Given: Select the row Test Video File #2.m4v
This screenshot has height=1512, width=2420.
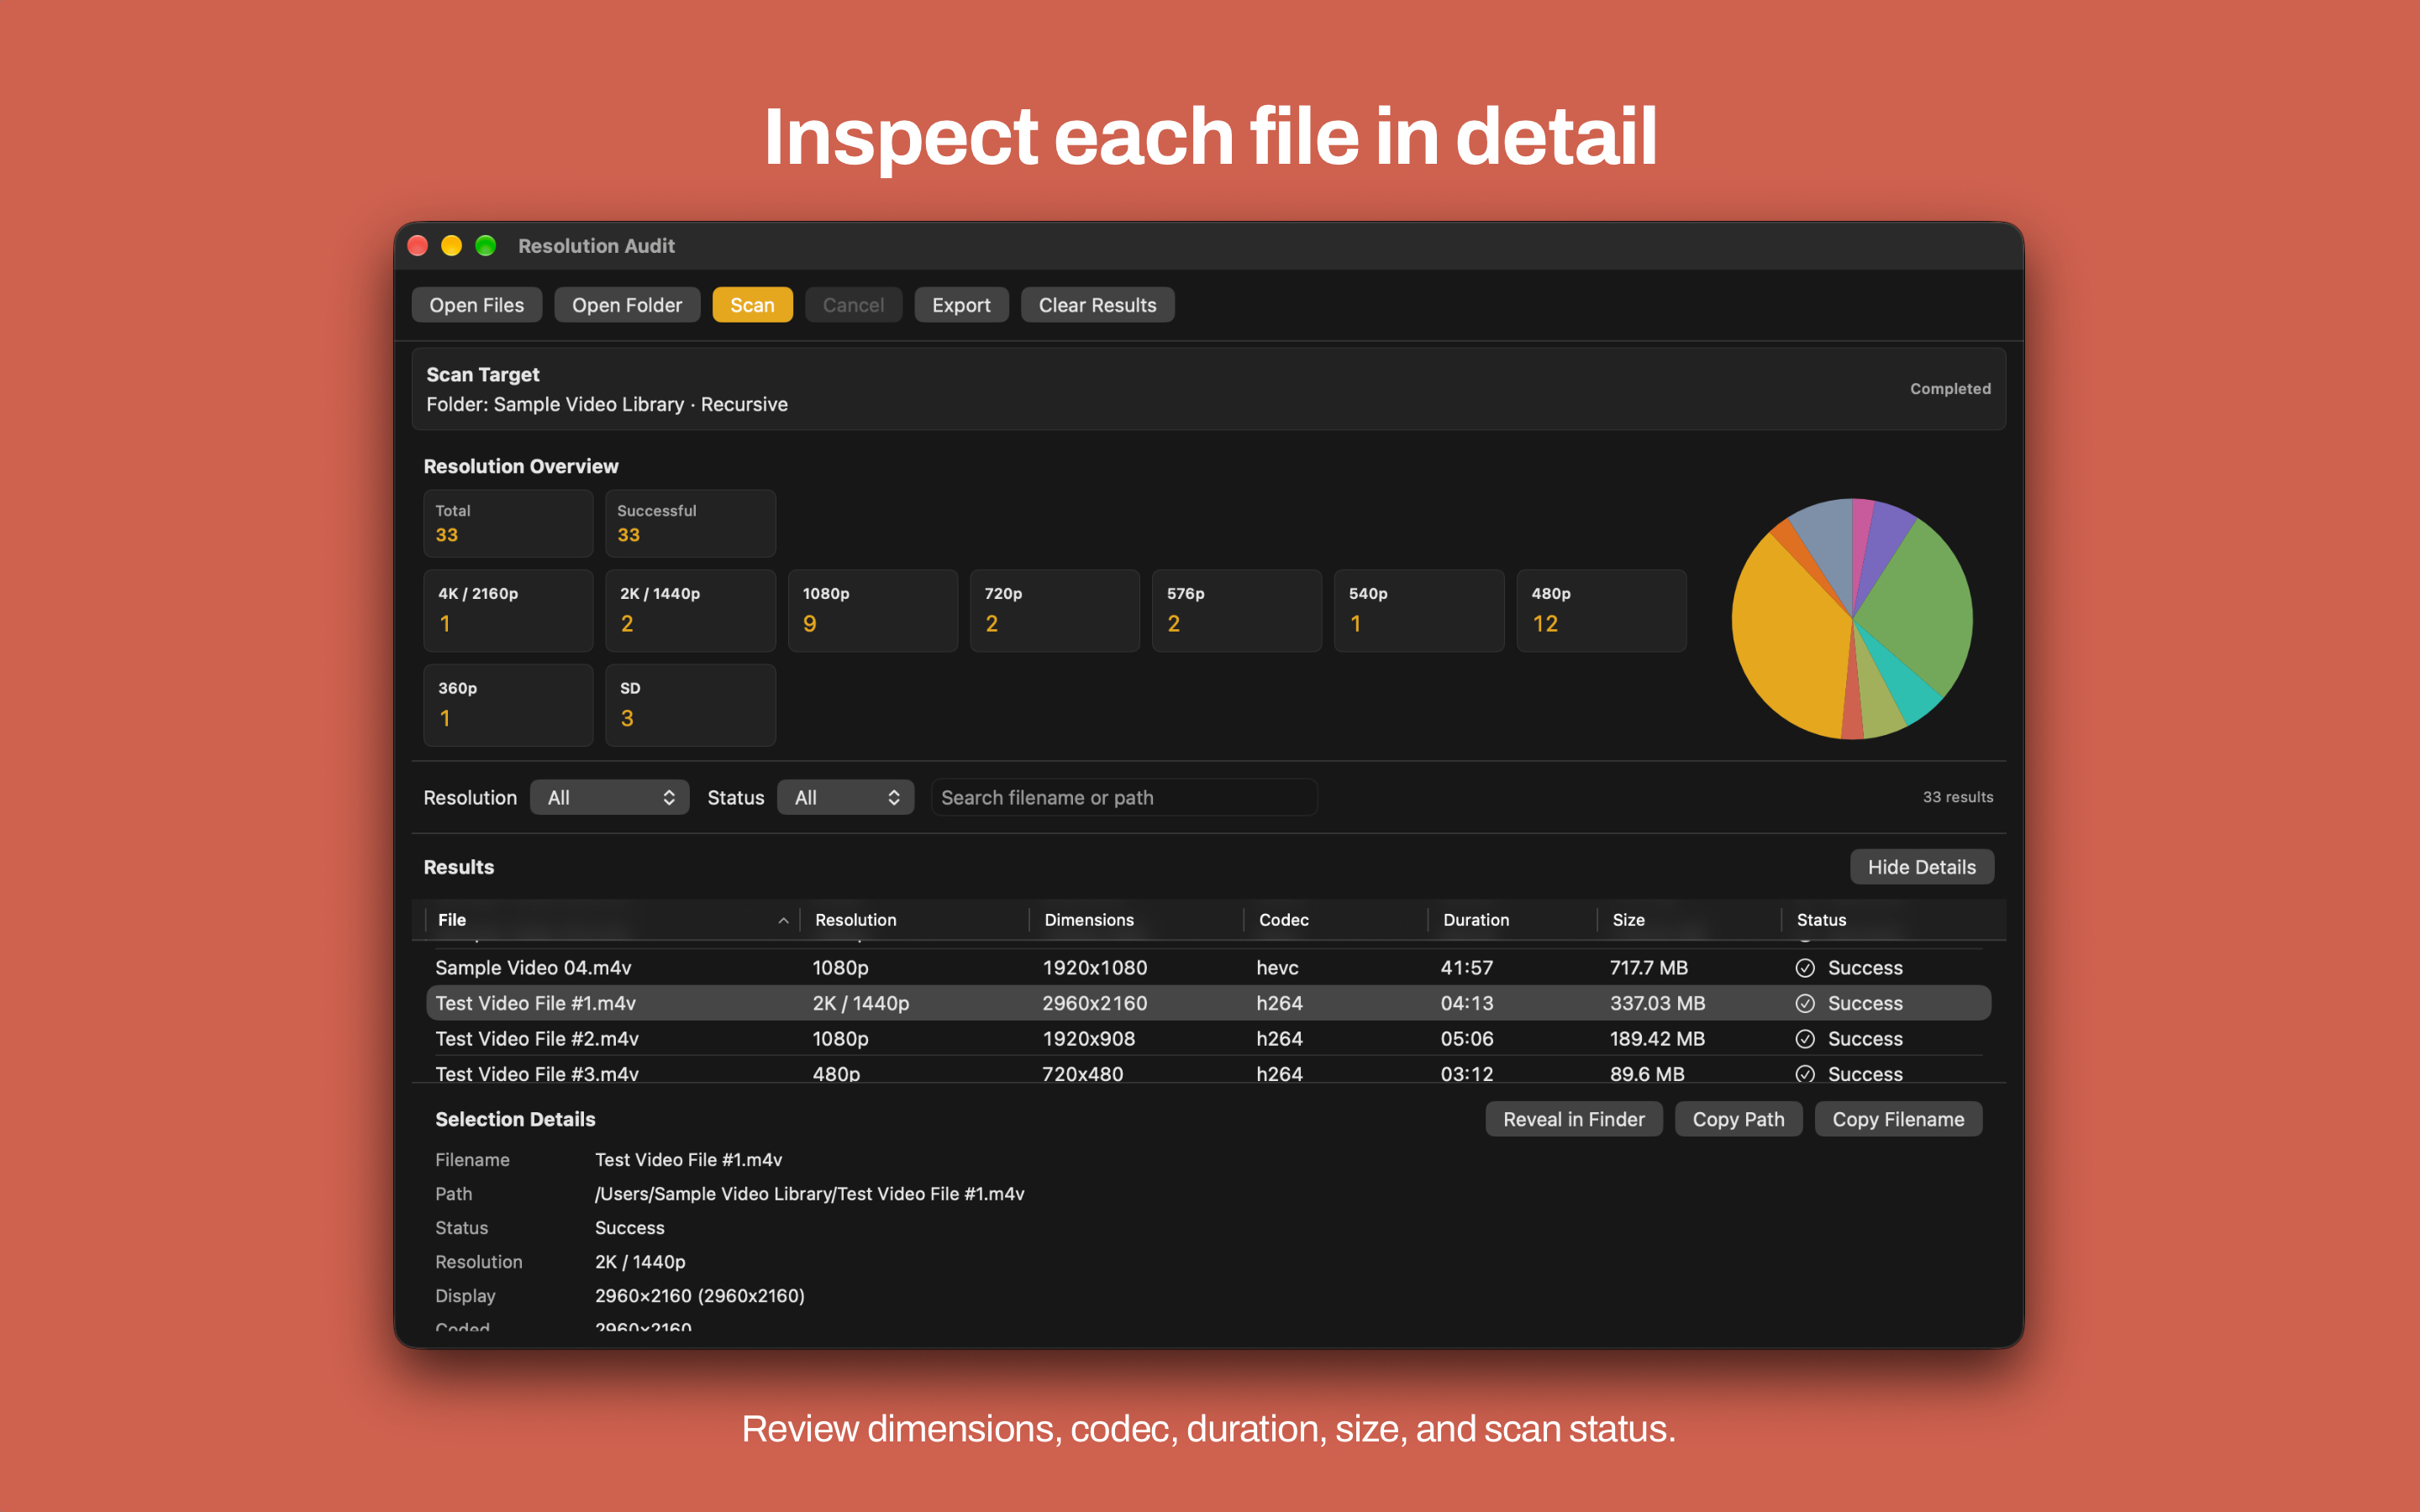Looking at the screenshot, I should coord(1208,1038).
